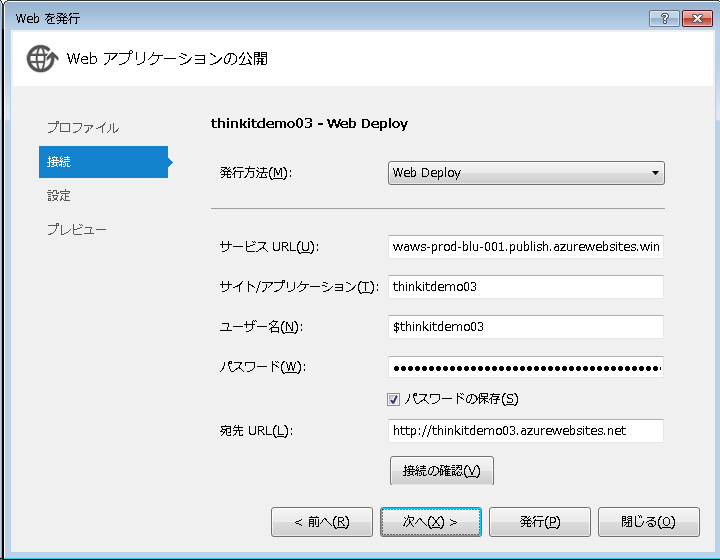Viewport: 720px width, 560px height.
Task: Toggle the パスワードの保存 checkbox
Action: coord(393,399)
